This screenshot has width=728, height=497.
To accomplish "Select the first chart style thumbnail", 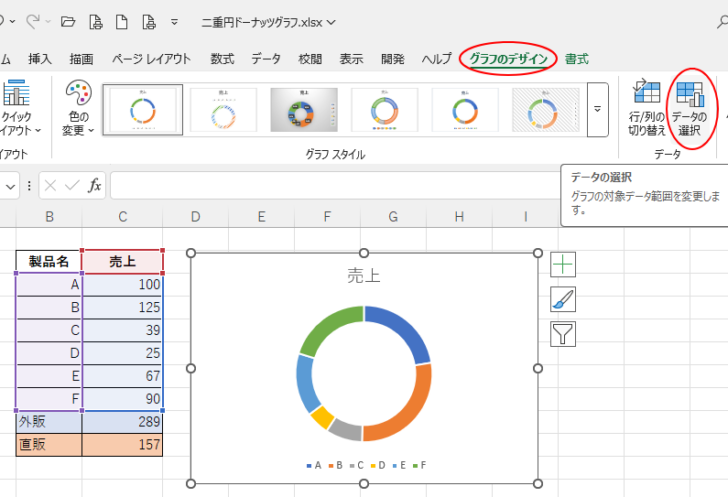I will [x=143, y=110].
